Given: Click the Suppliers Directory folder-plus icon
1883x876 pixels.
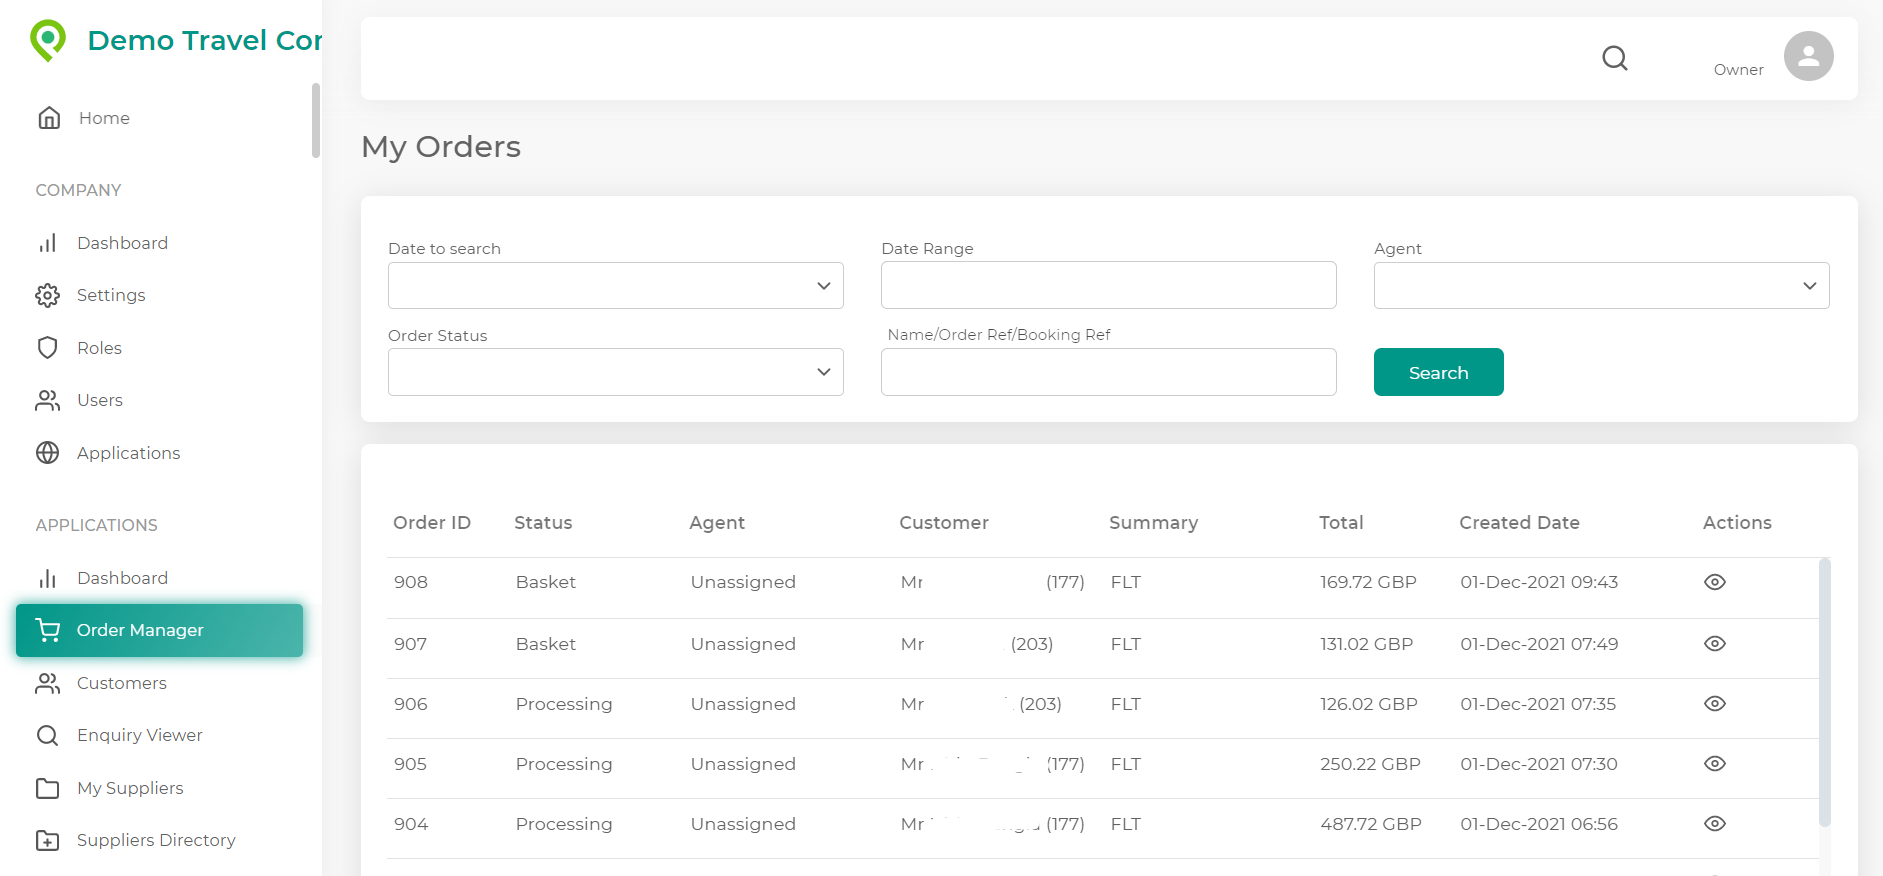Looking at the screenshot, I should coord(47,840).
